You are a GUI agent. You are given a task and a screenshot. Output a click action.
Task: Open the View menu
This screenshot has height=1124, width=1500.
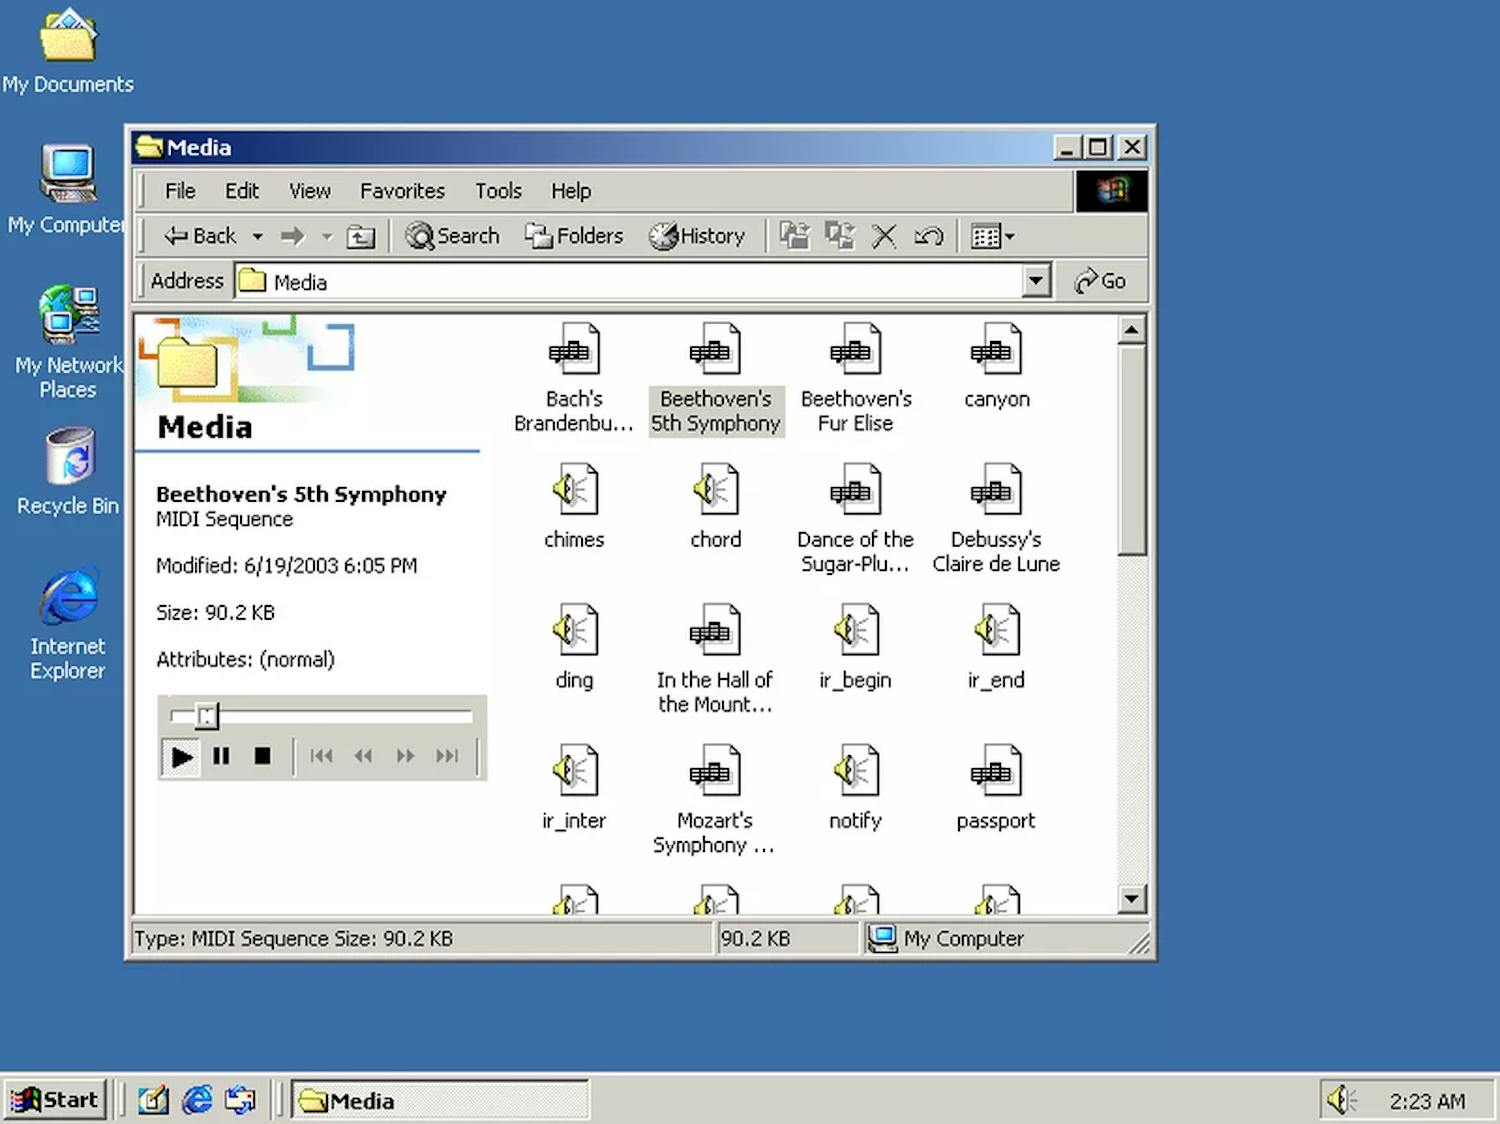309,191
